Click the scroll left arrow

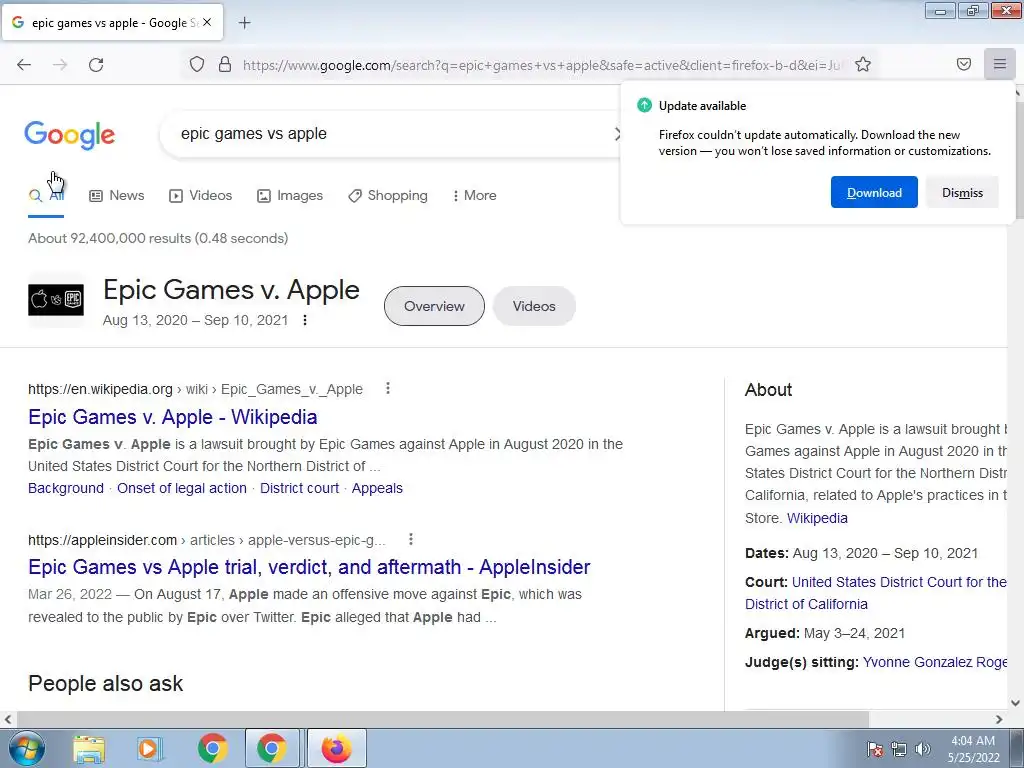tap(7, 719)
